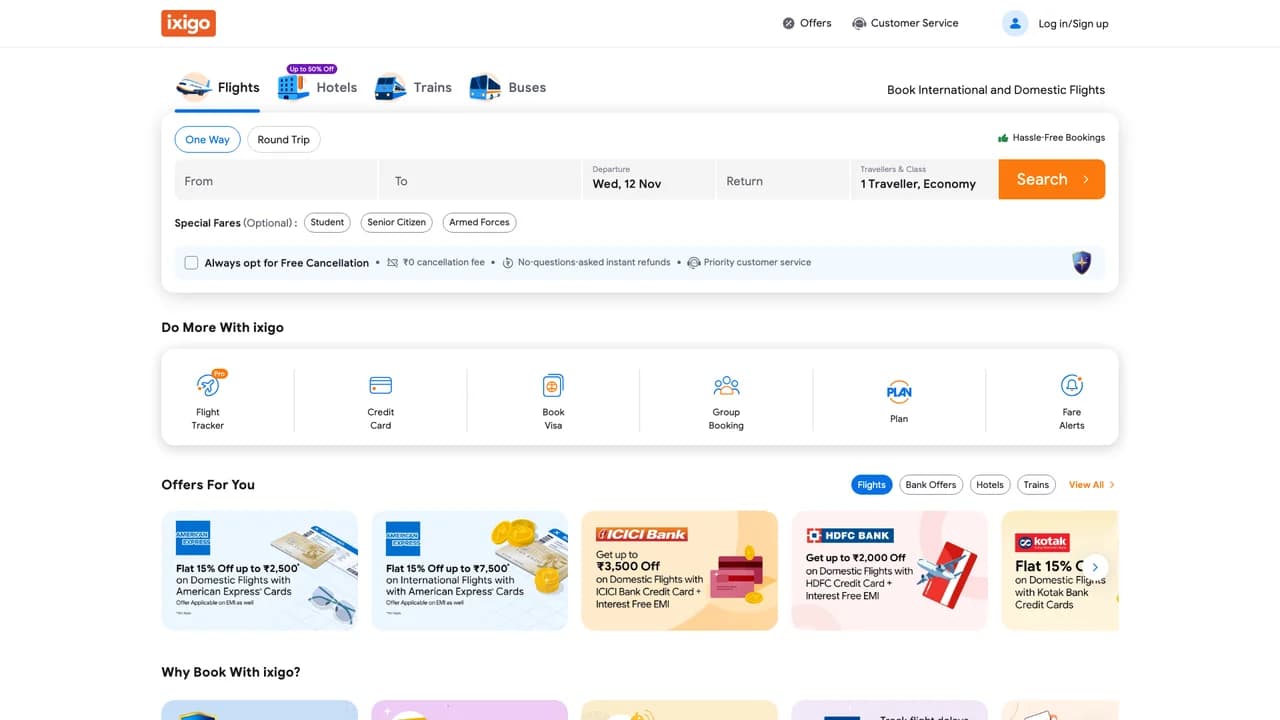
Task: Click the From airport field
Action: [276, 179]
